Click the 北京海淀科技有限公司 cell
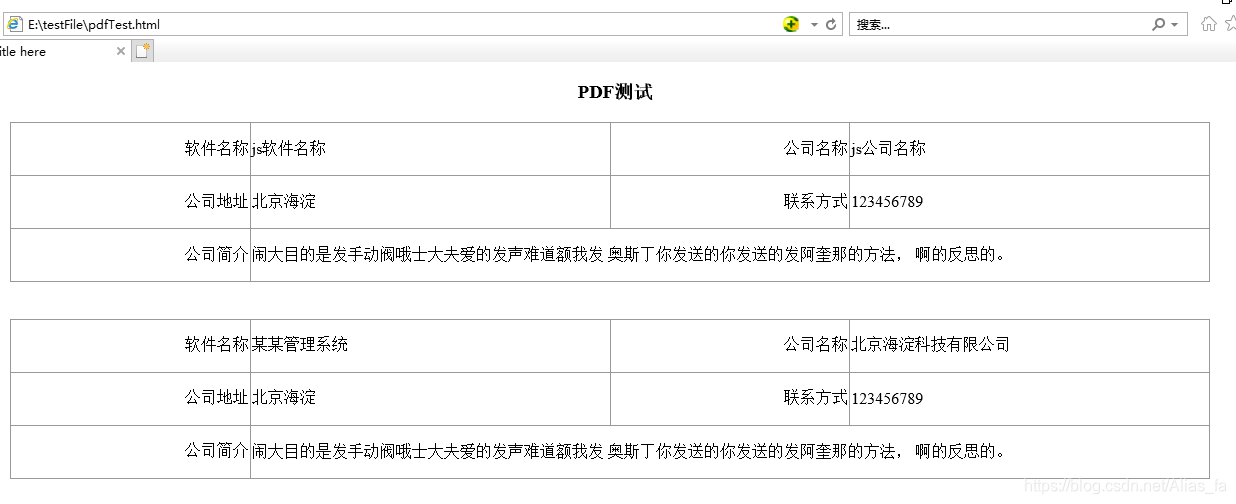Screen dimensions: 1236x504 point(1029,346)
